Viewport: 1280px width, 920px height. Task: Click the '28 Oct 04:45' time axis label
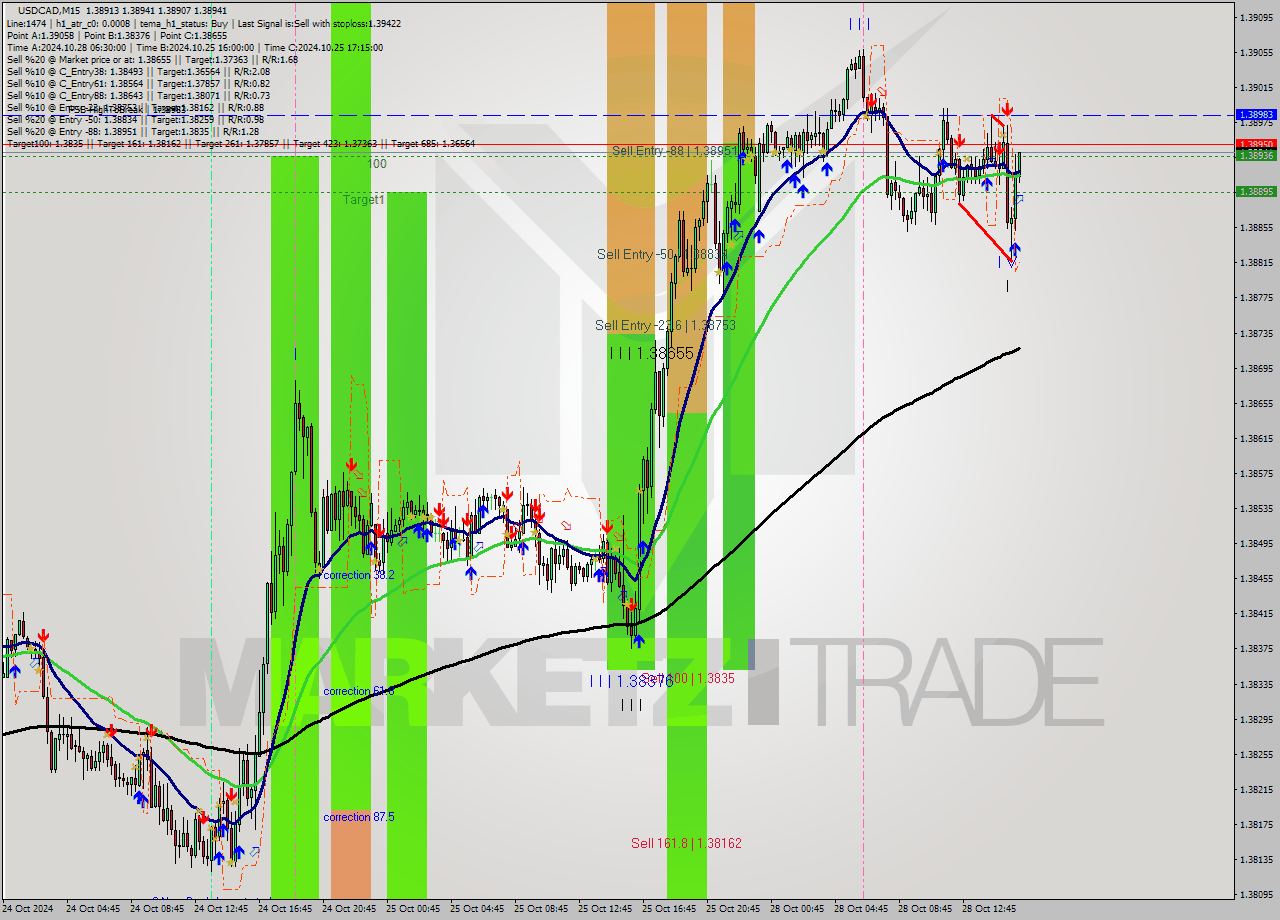click(861, 909)
